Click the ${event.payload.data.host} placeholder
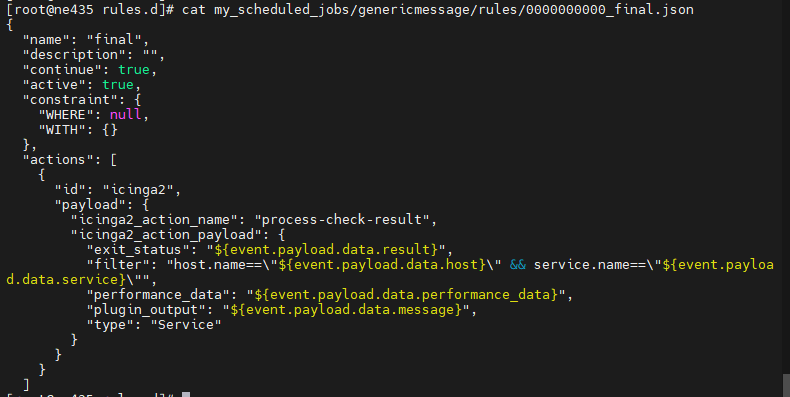The image size is (790, 397). [382, 264]
